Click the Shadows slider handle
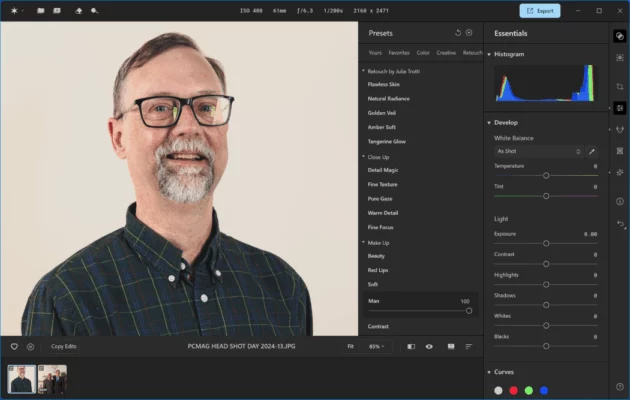 (546, 305)
